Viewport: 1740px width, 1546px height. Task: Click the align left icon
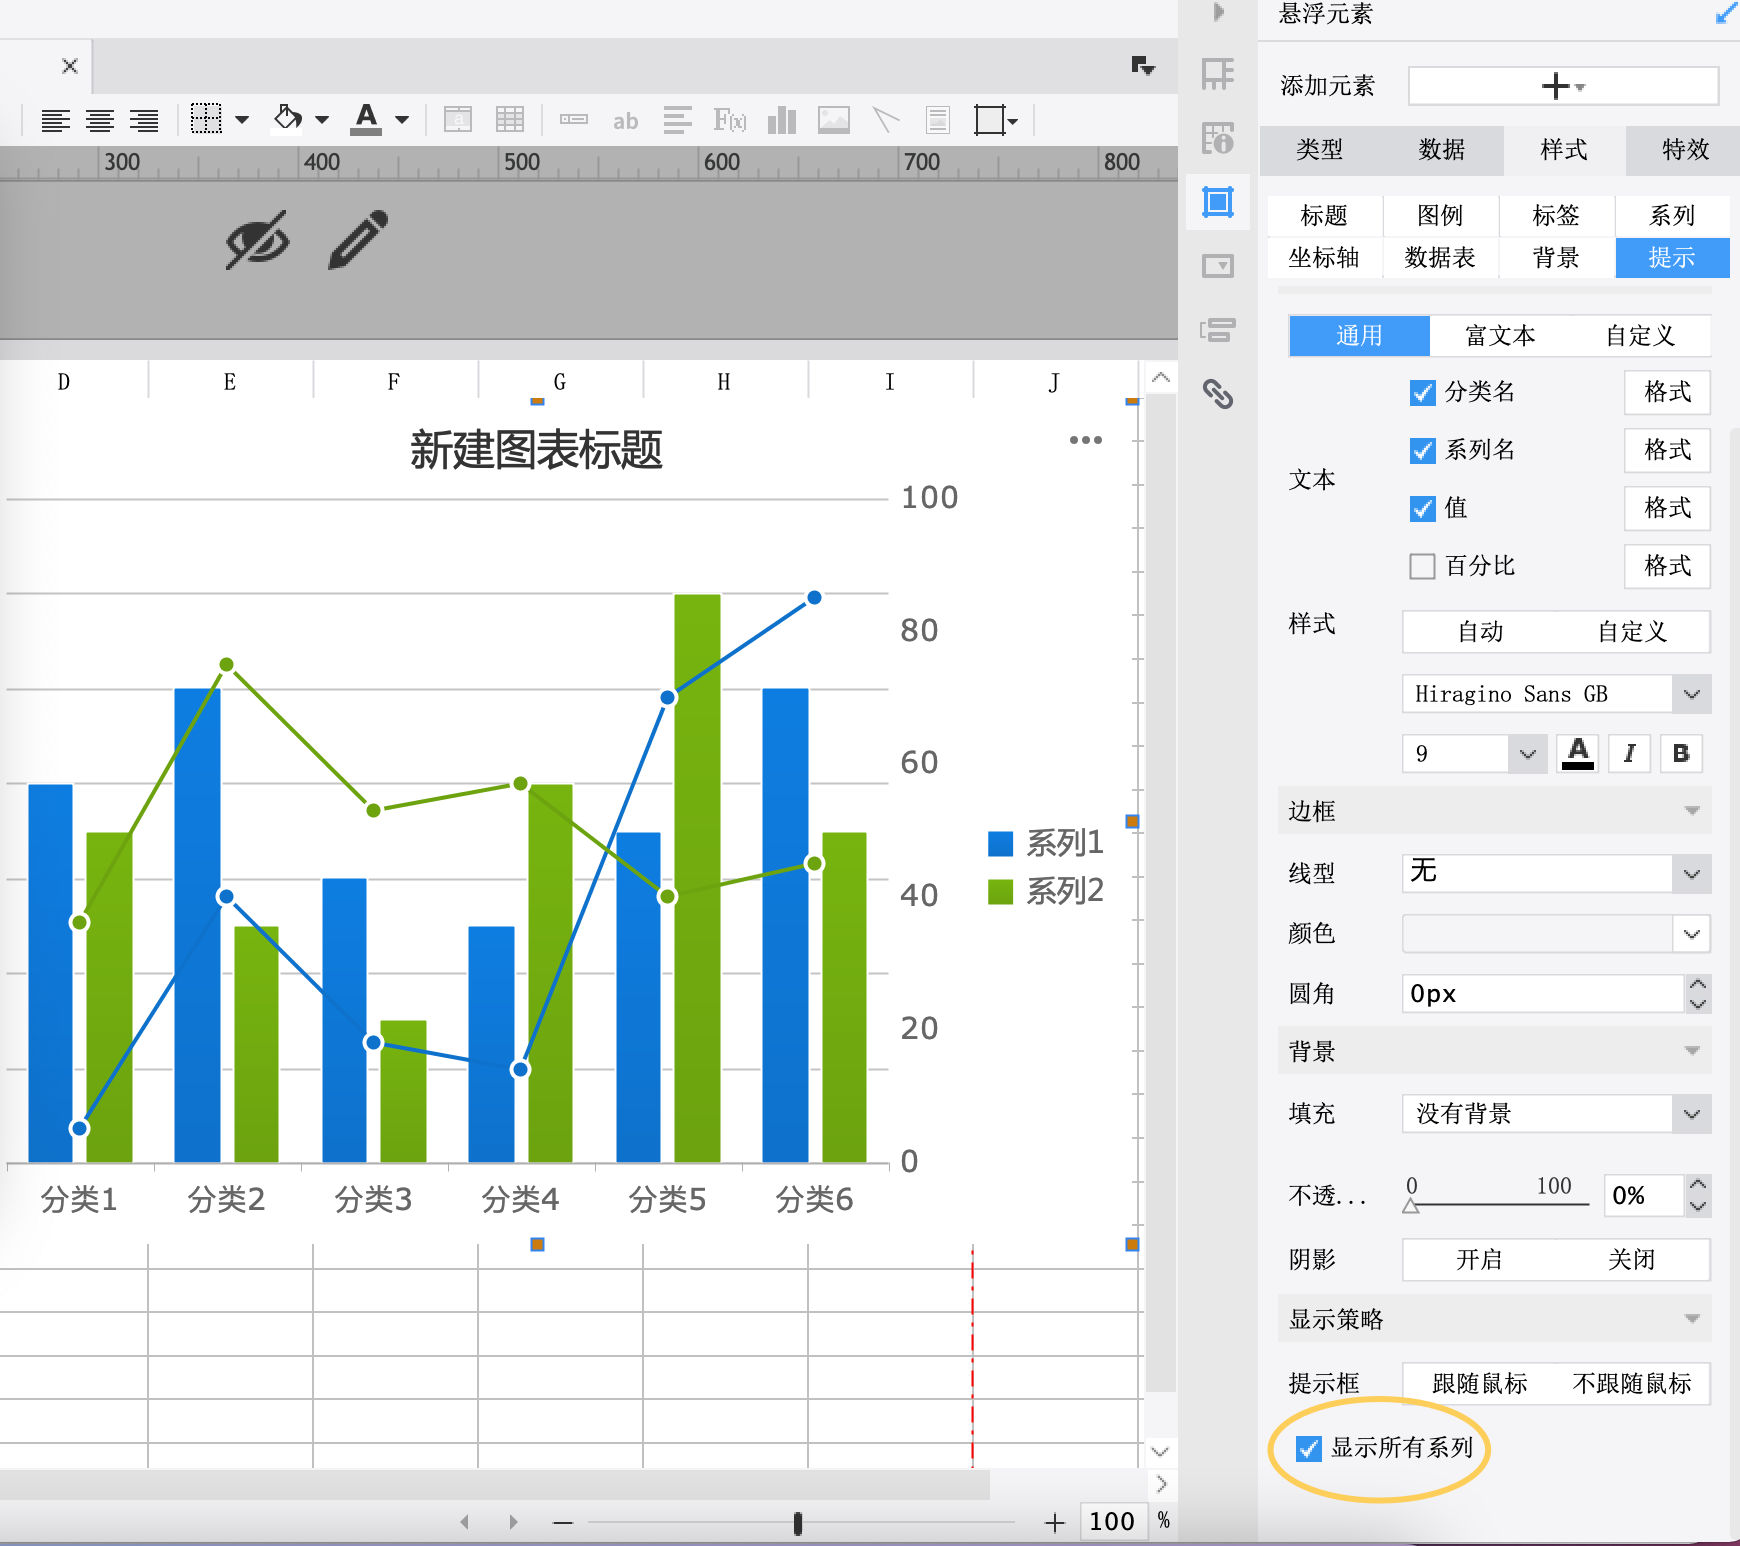(x=56, y=121)
